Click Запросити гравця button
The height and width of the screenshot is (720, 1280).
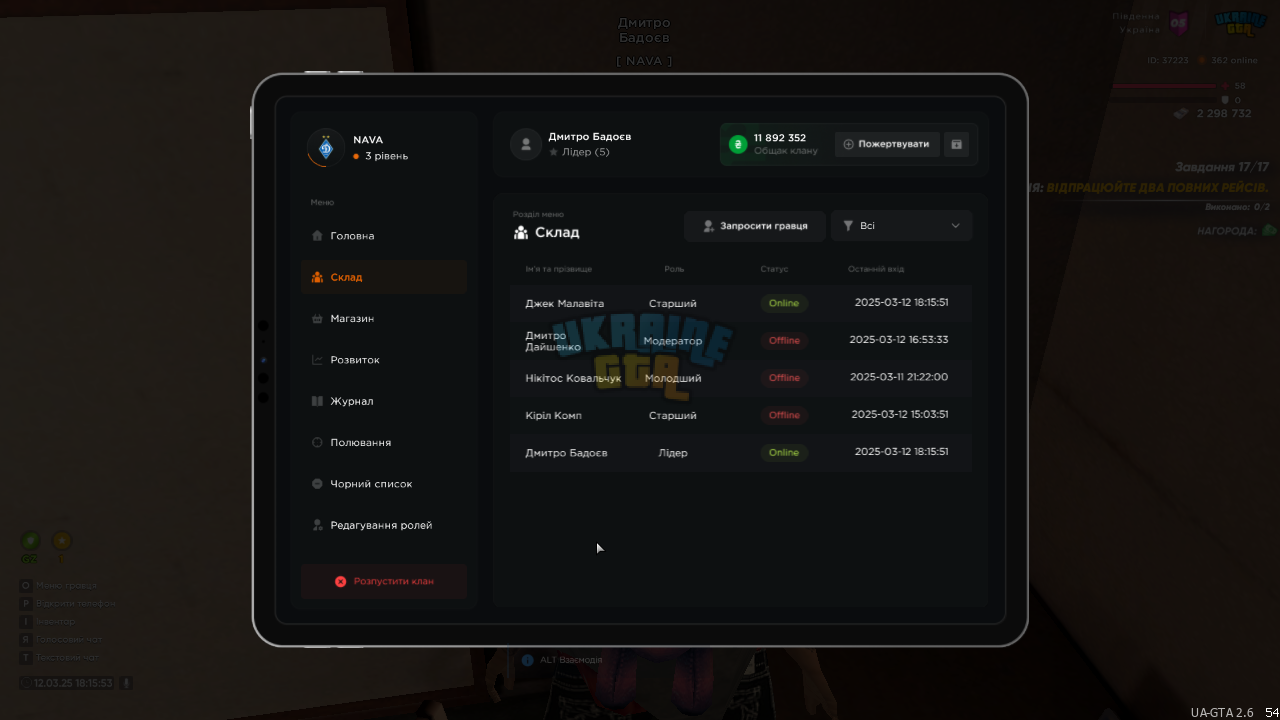click(754, 226)
